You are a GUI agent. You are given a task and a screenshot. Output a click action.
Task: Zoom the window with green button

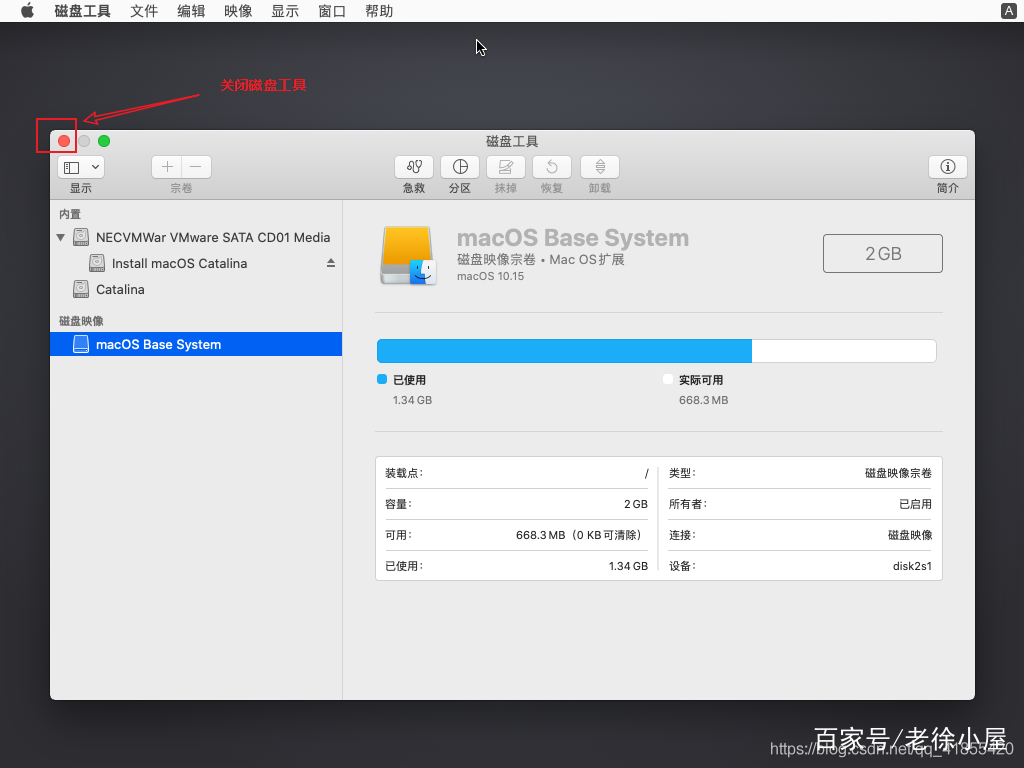[x=104, y=141]
